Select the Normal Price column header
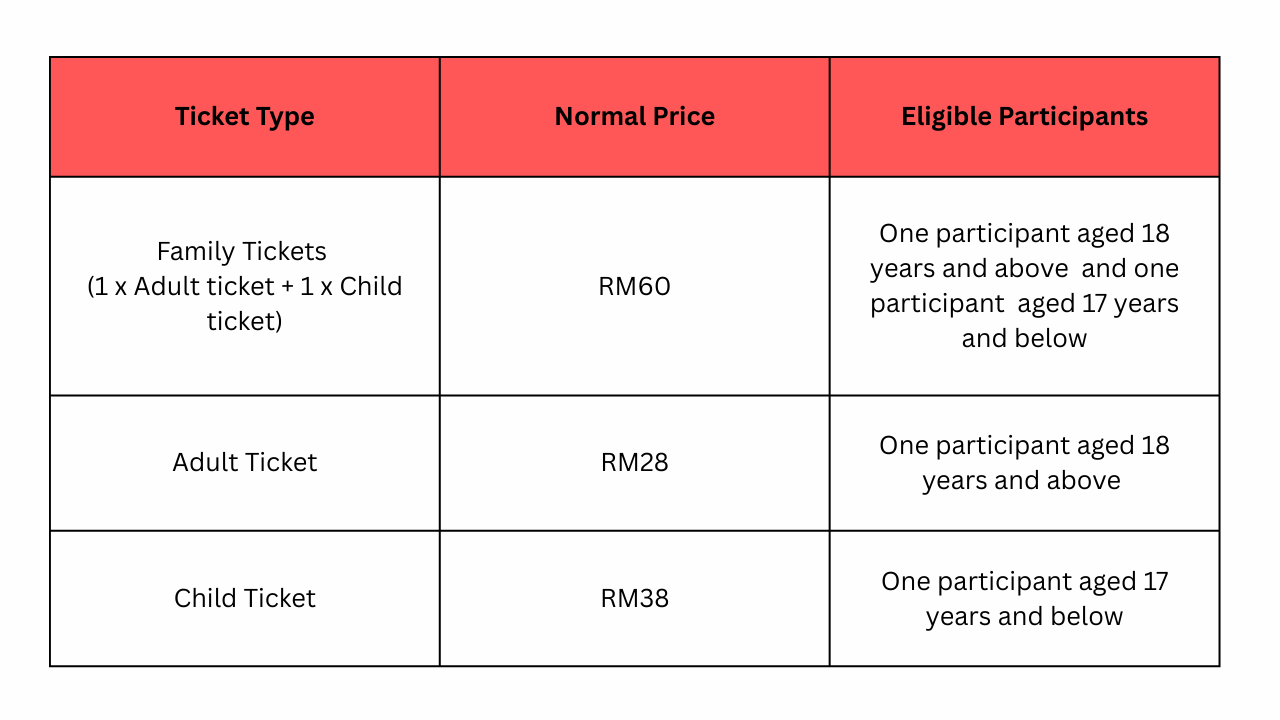 [x=635, y=117]
